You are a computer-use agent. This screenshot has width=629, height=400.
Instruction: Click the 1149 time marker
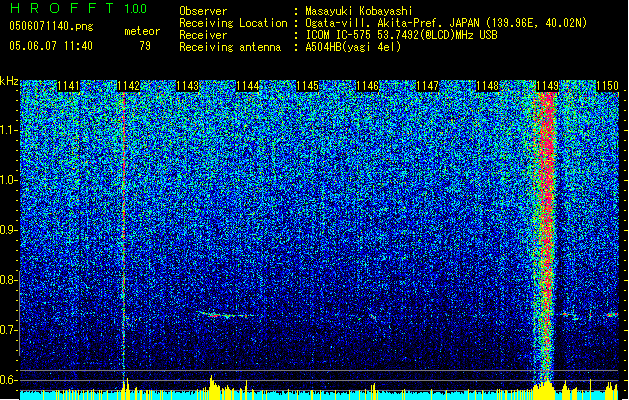(547, 86)
